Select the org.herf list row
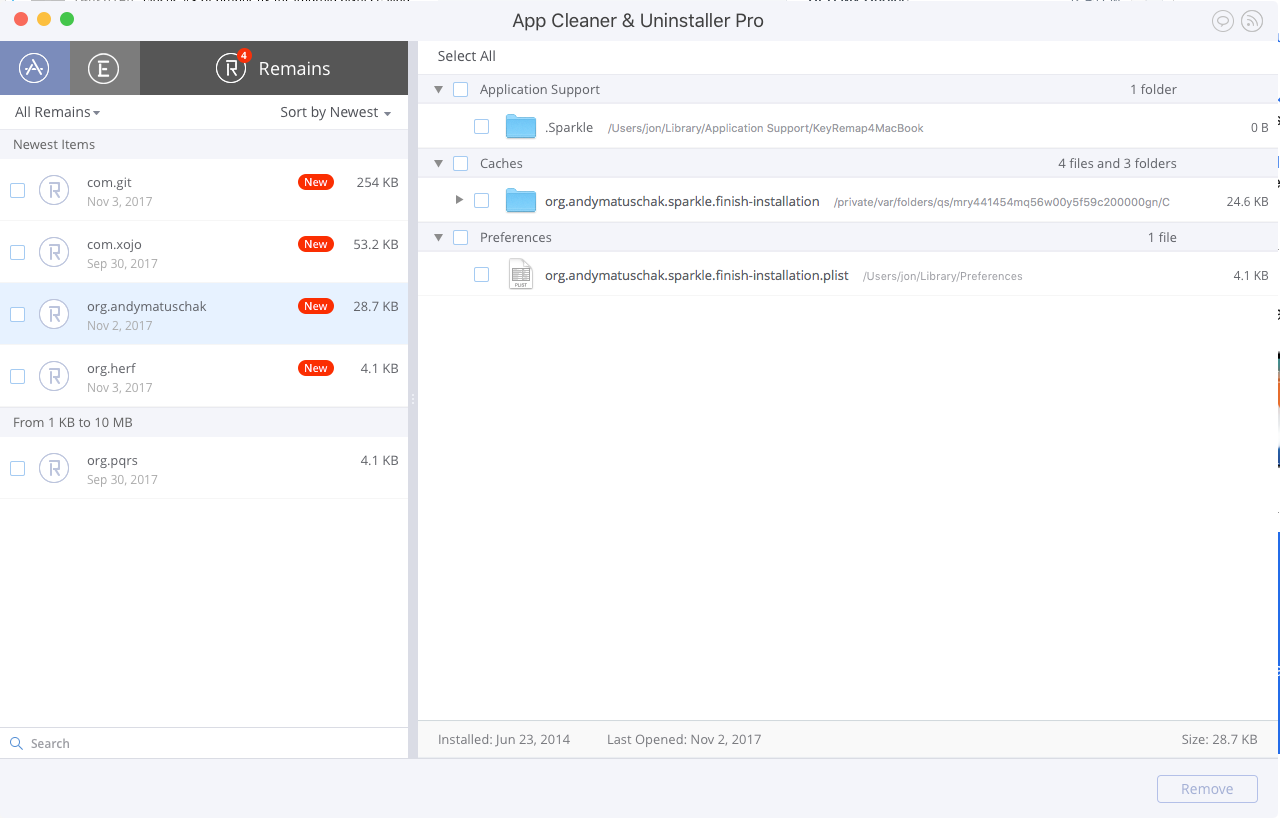 [x=204, y=376]
